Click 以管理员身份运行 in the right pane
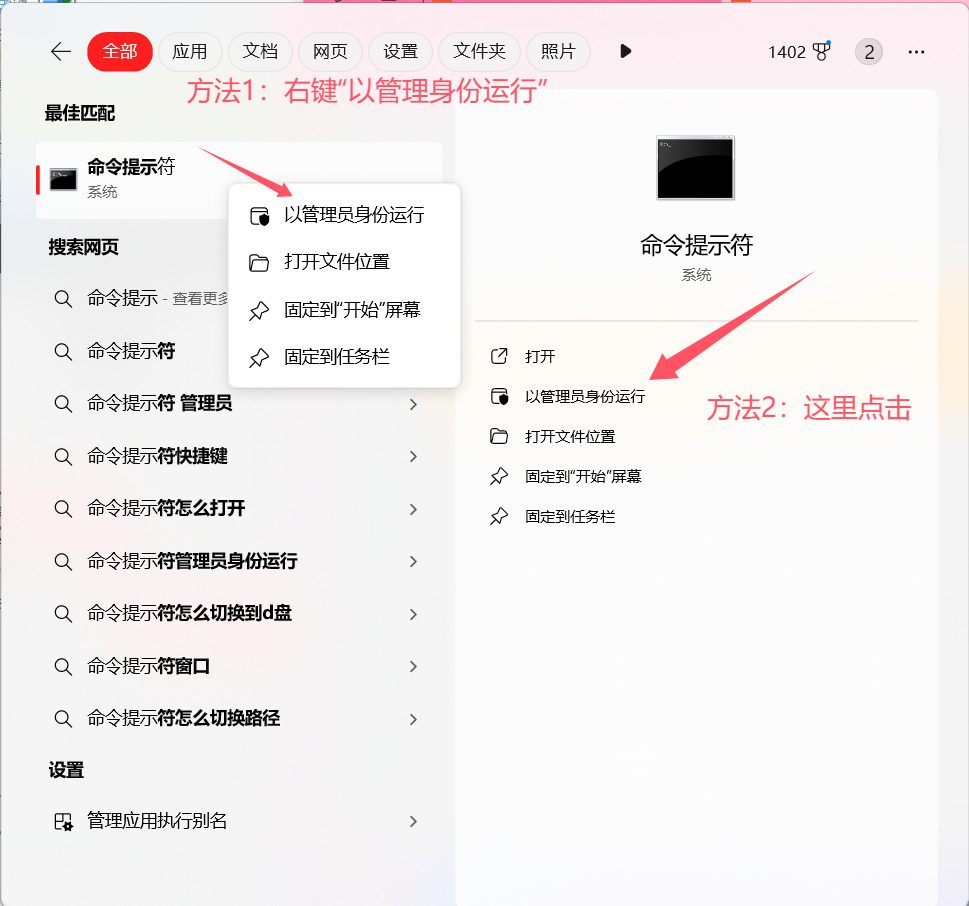This screenshot has width=969, height=906. pyautogui.click(x=585, y=397)
